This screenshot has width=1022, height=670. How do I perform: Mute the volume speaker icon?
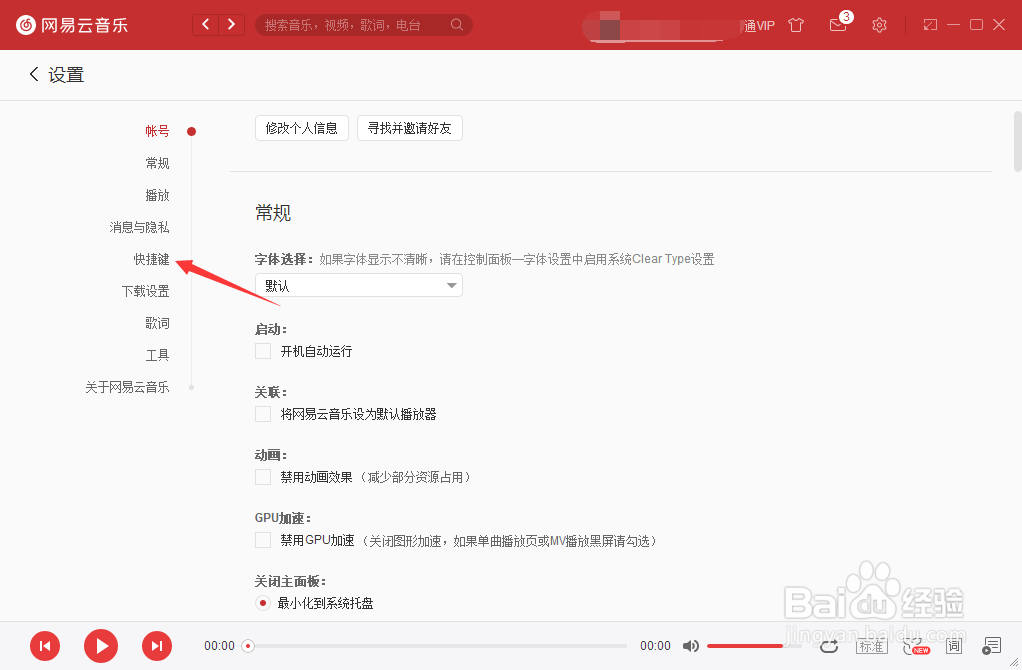click(x=690, y=646)
